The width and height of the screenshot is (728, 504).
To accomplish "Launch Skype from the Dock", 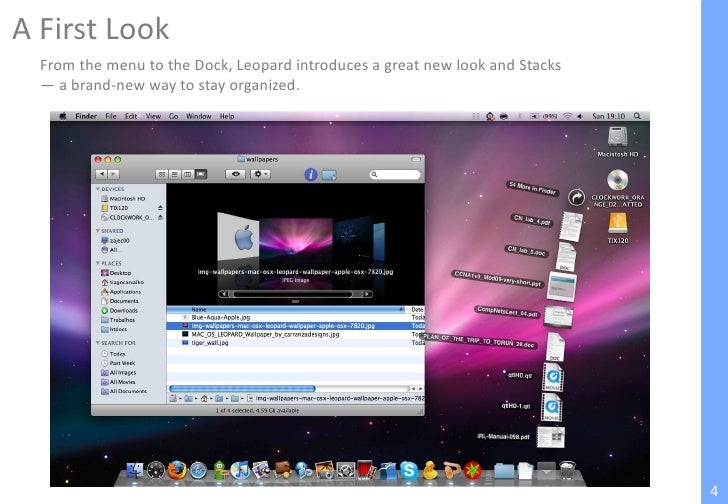I will 409,470.
